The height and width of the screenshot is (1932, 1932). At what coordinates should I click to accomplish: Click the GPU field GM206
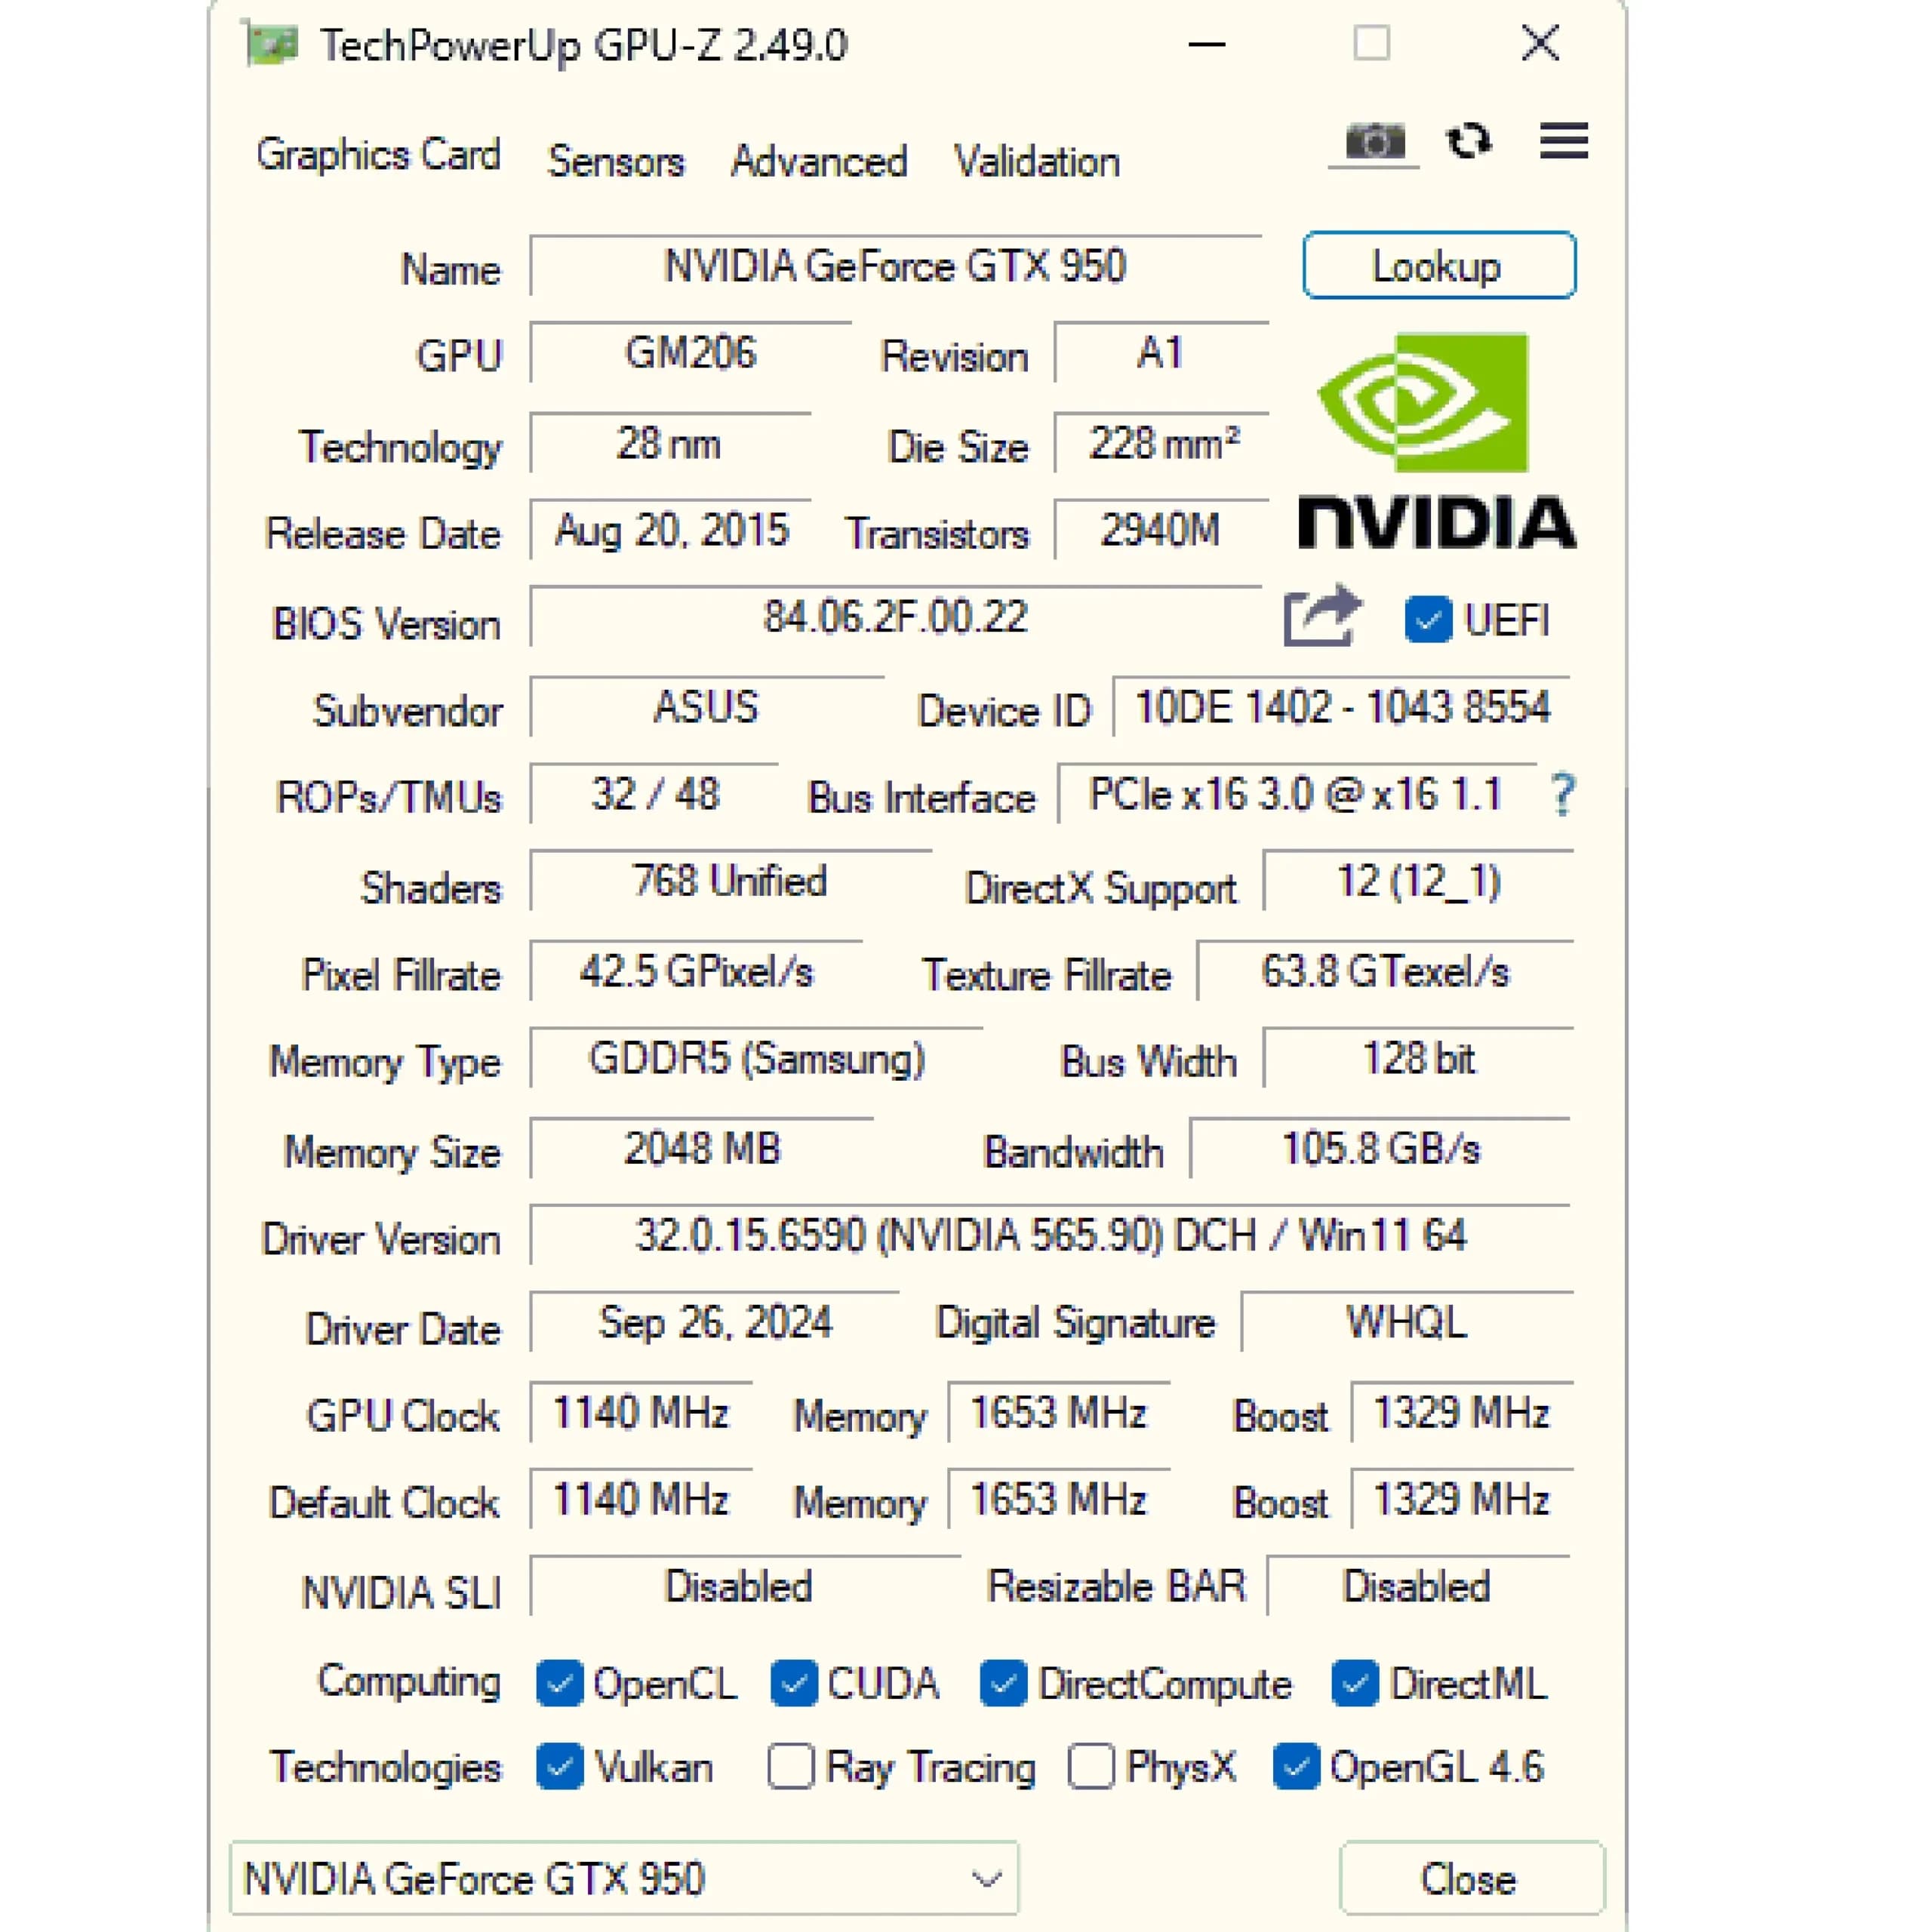(690, 353)
